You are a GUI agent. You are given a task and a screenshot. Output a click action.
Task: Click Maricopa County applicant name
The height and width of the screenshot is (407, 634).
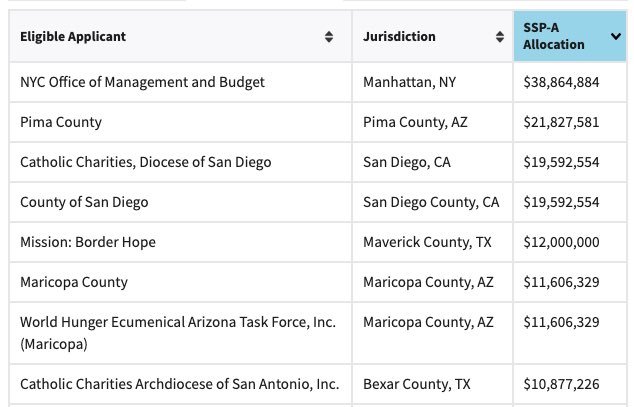[74, 282]
